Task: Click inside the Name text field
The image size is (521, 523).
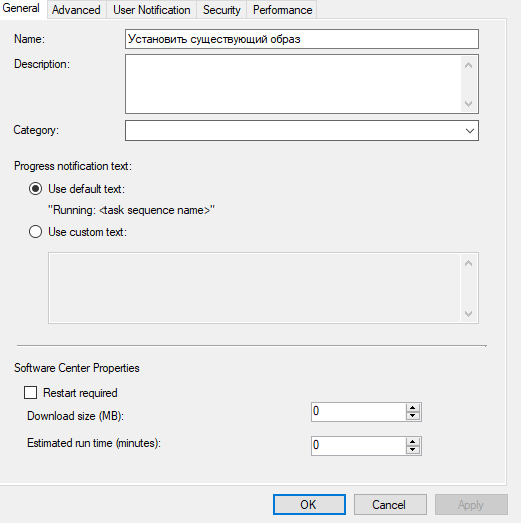Action: pos(302,39)
